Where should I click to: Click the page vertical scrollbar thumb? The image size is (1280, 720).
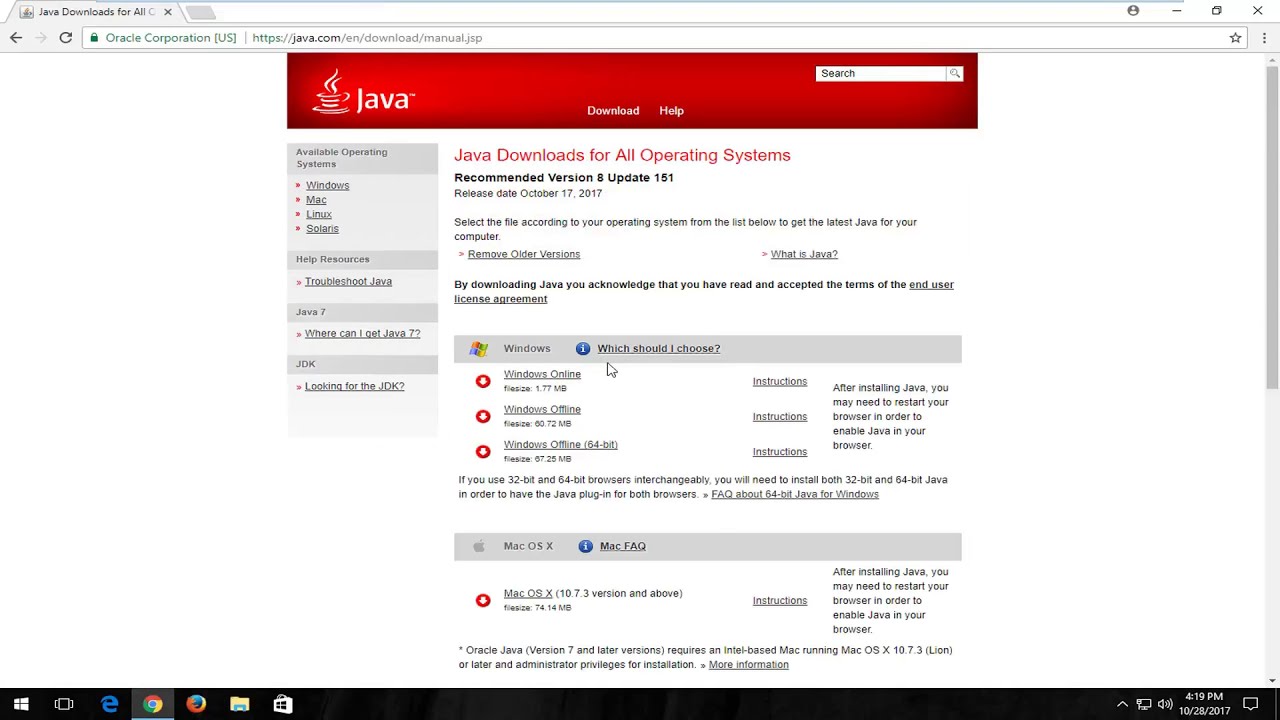click(1272, 228)
